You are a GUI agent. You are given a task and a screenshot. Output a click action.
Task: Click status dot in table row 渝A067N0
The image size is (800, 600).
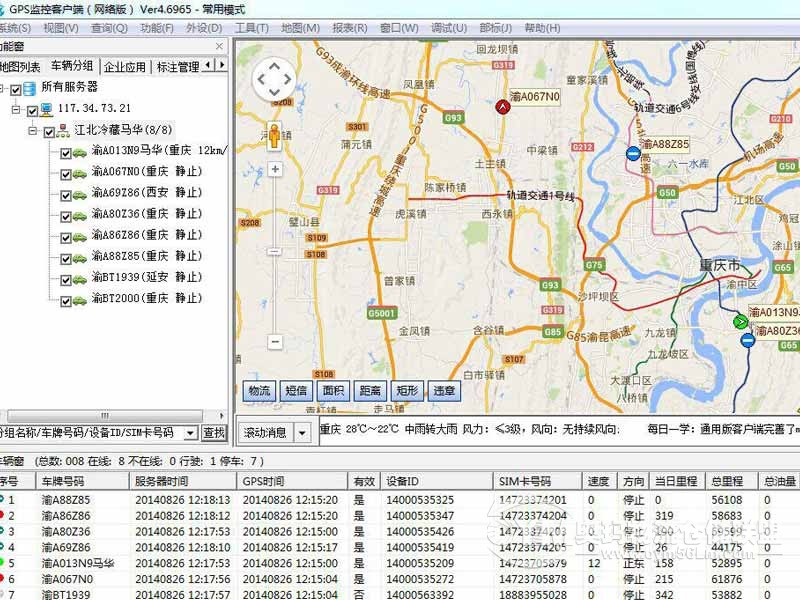[x=2, y=578]
